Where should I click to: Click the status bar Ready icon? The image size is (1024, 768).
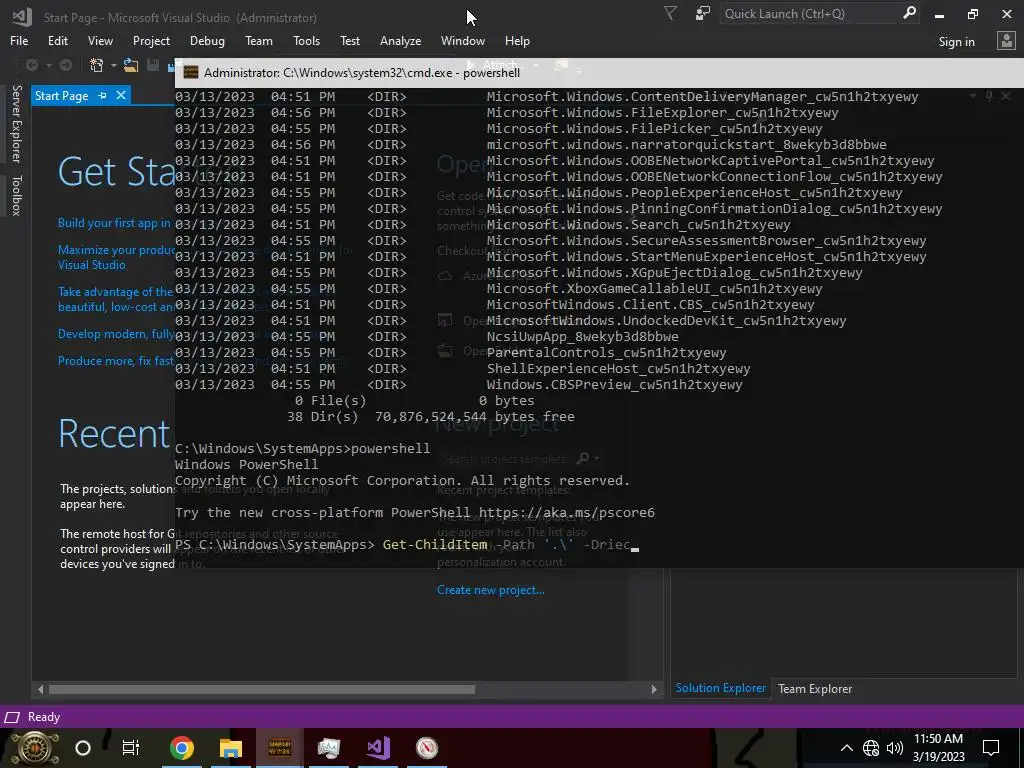[x=12, y=717]
